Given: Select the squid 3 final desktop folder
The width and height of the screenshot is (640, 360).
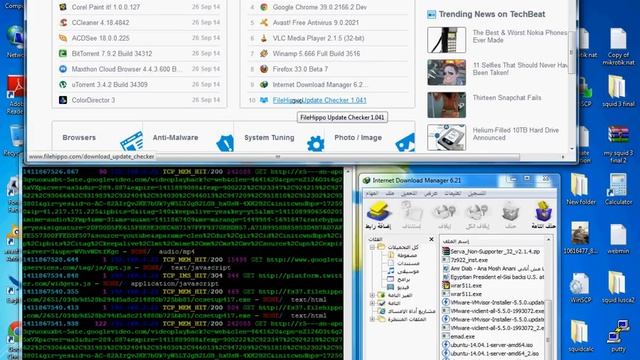Looking at the screenshot, I should [617, 87].
